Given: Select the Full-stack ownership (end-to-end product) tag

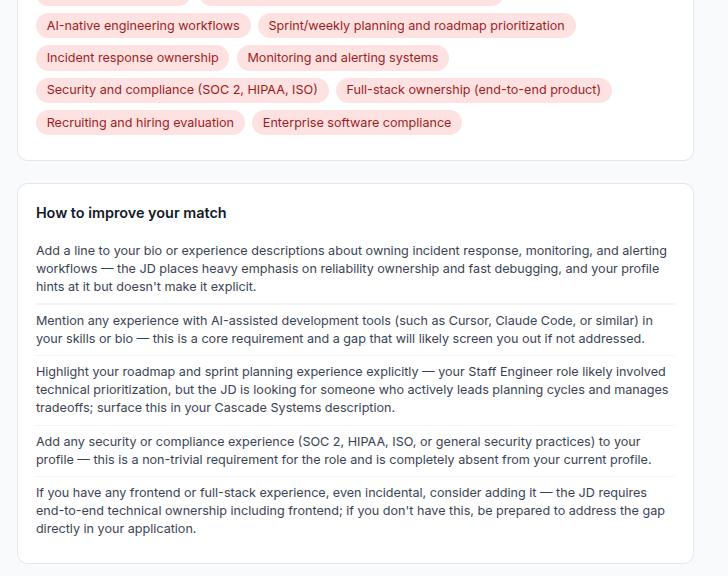Looking at the screenshot, I should pyautogui.click(x=473, y=90).
